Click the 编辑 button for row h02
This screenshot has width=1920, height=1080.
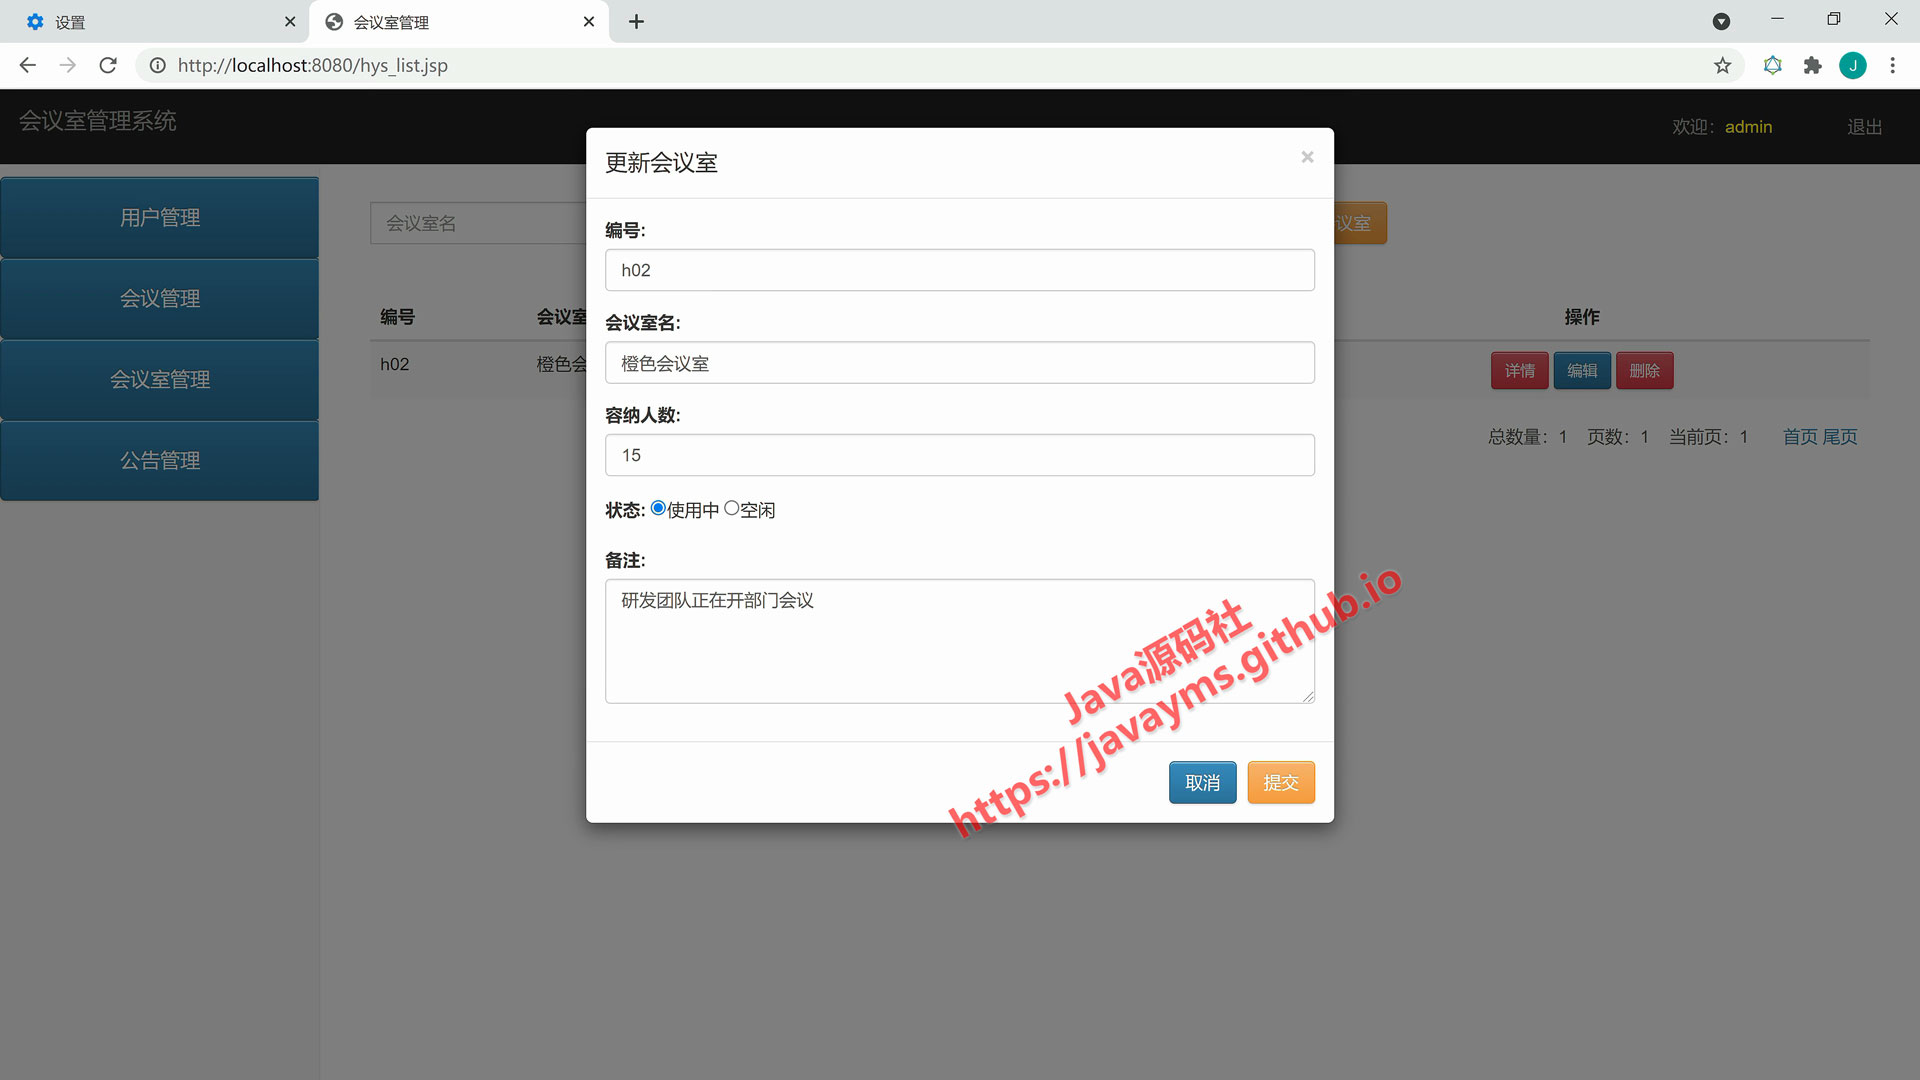click(1582, 370)
